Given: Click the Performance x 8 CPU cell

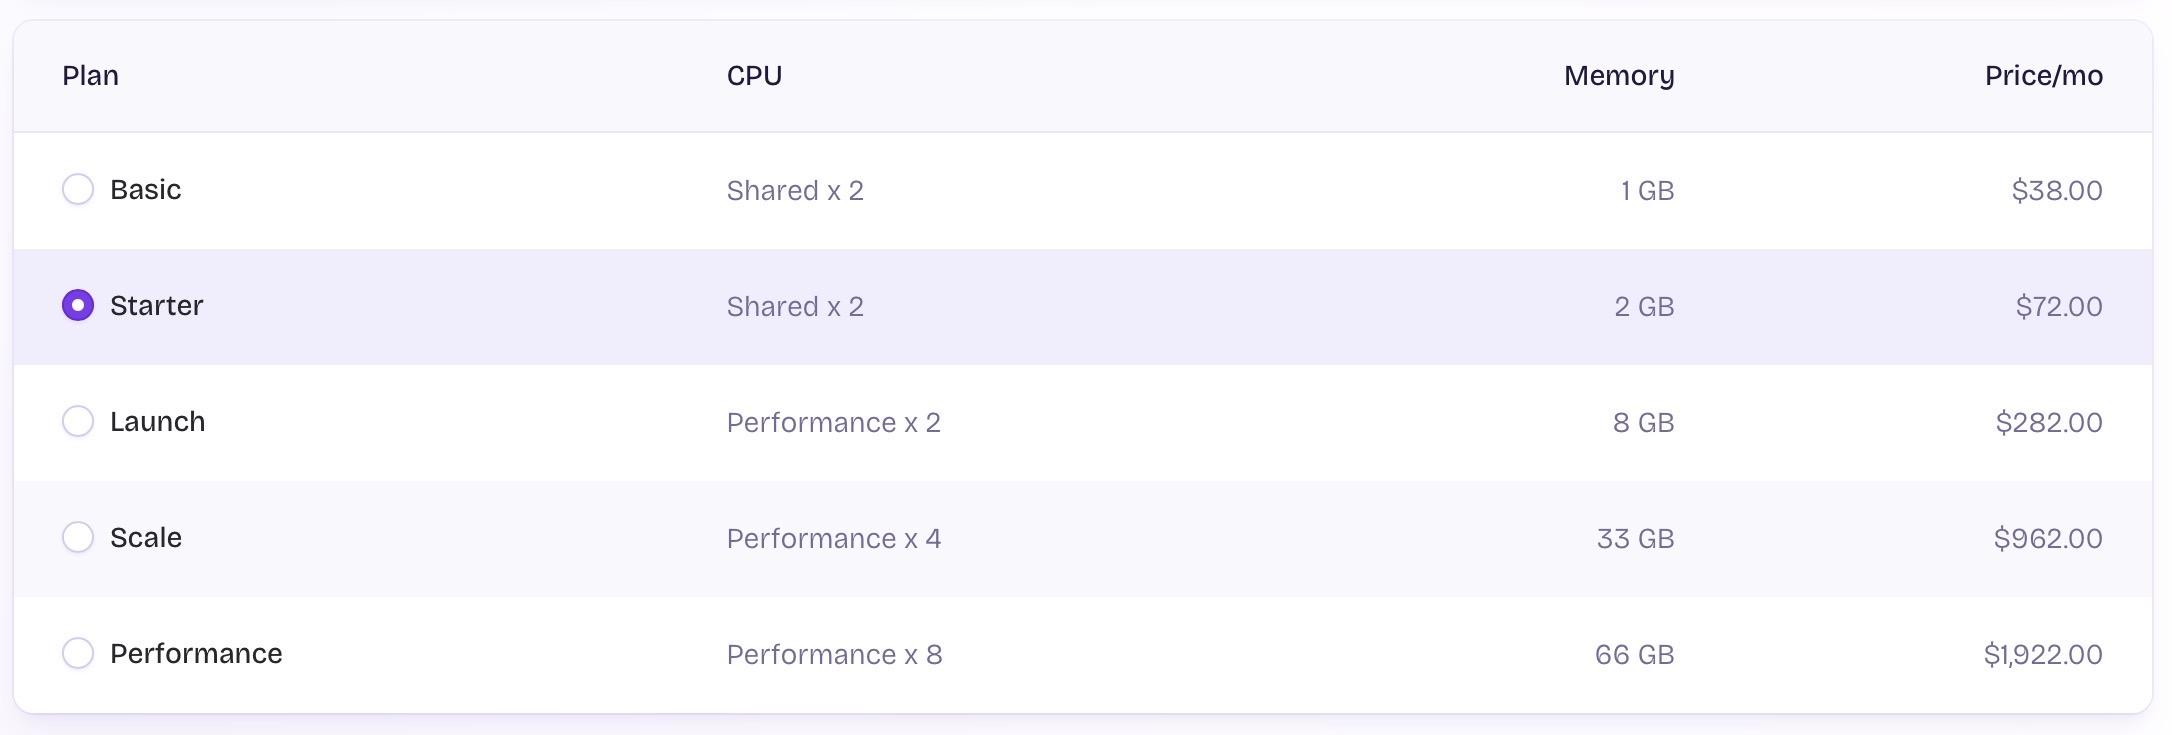Looking at the screenshot, I should [834, 655].
